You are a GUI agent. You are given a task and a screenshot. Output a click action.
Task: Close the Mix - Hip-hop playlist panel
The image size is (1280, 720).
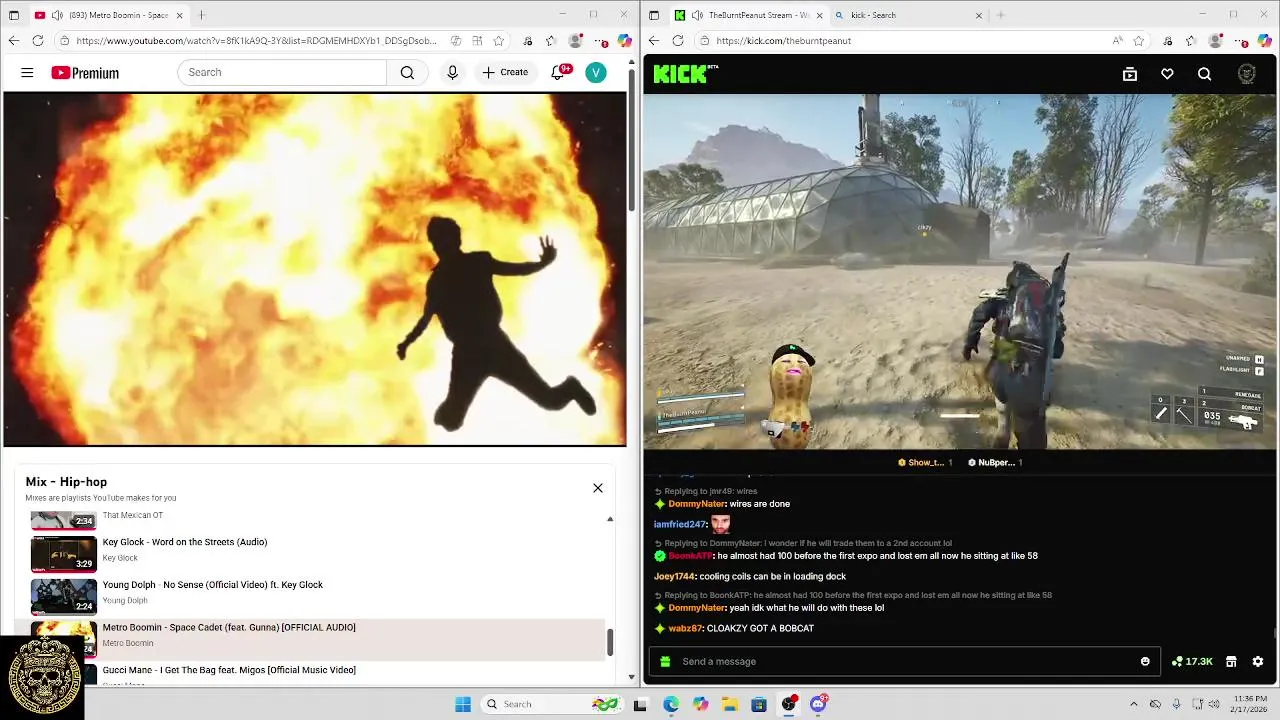pos(598,488)
